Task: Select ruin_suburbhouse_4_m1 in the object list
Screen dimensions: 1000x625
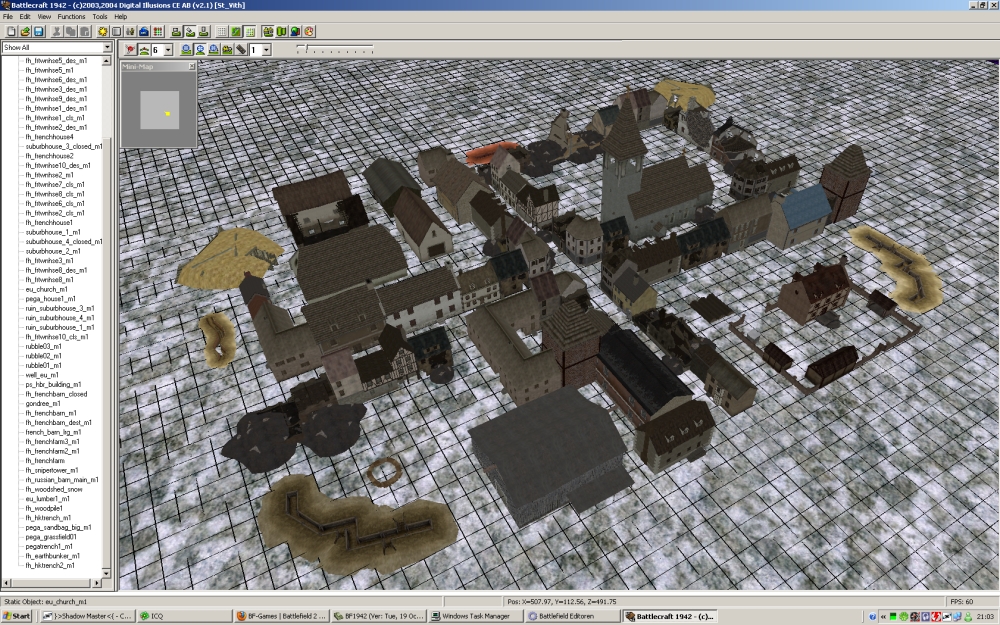Action: pos(60,318)
